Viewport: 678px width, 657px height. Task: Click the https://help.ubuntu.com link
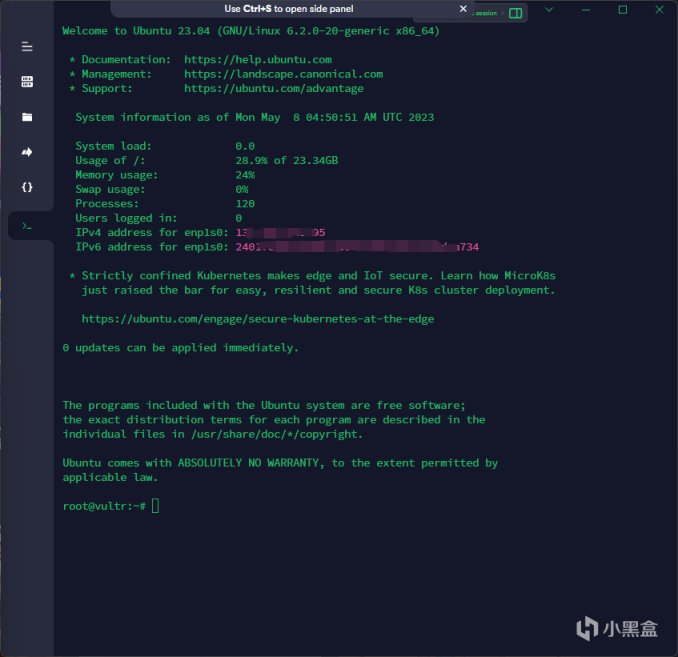(258, 60)
